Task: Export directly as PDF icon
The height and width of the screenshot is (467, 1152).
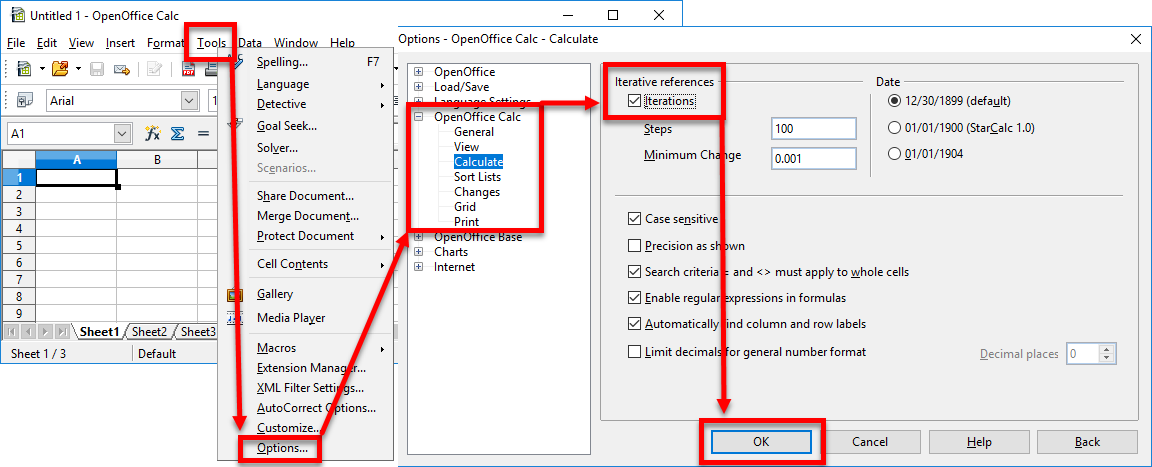Action: (187, 69)
